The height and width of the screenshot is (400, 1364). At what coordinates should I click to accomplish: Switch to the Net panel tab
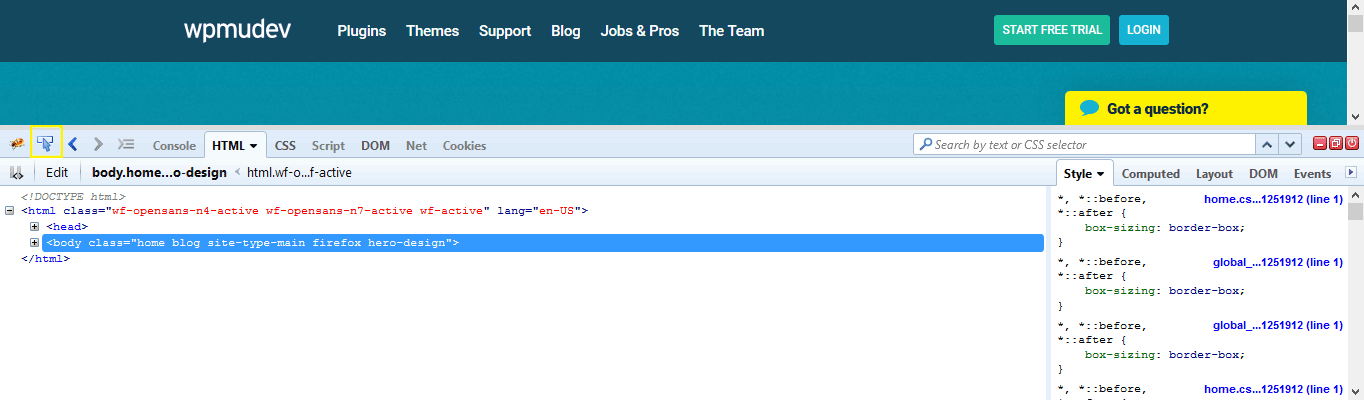click(416, 145)
